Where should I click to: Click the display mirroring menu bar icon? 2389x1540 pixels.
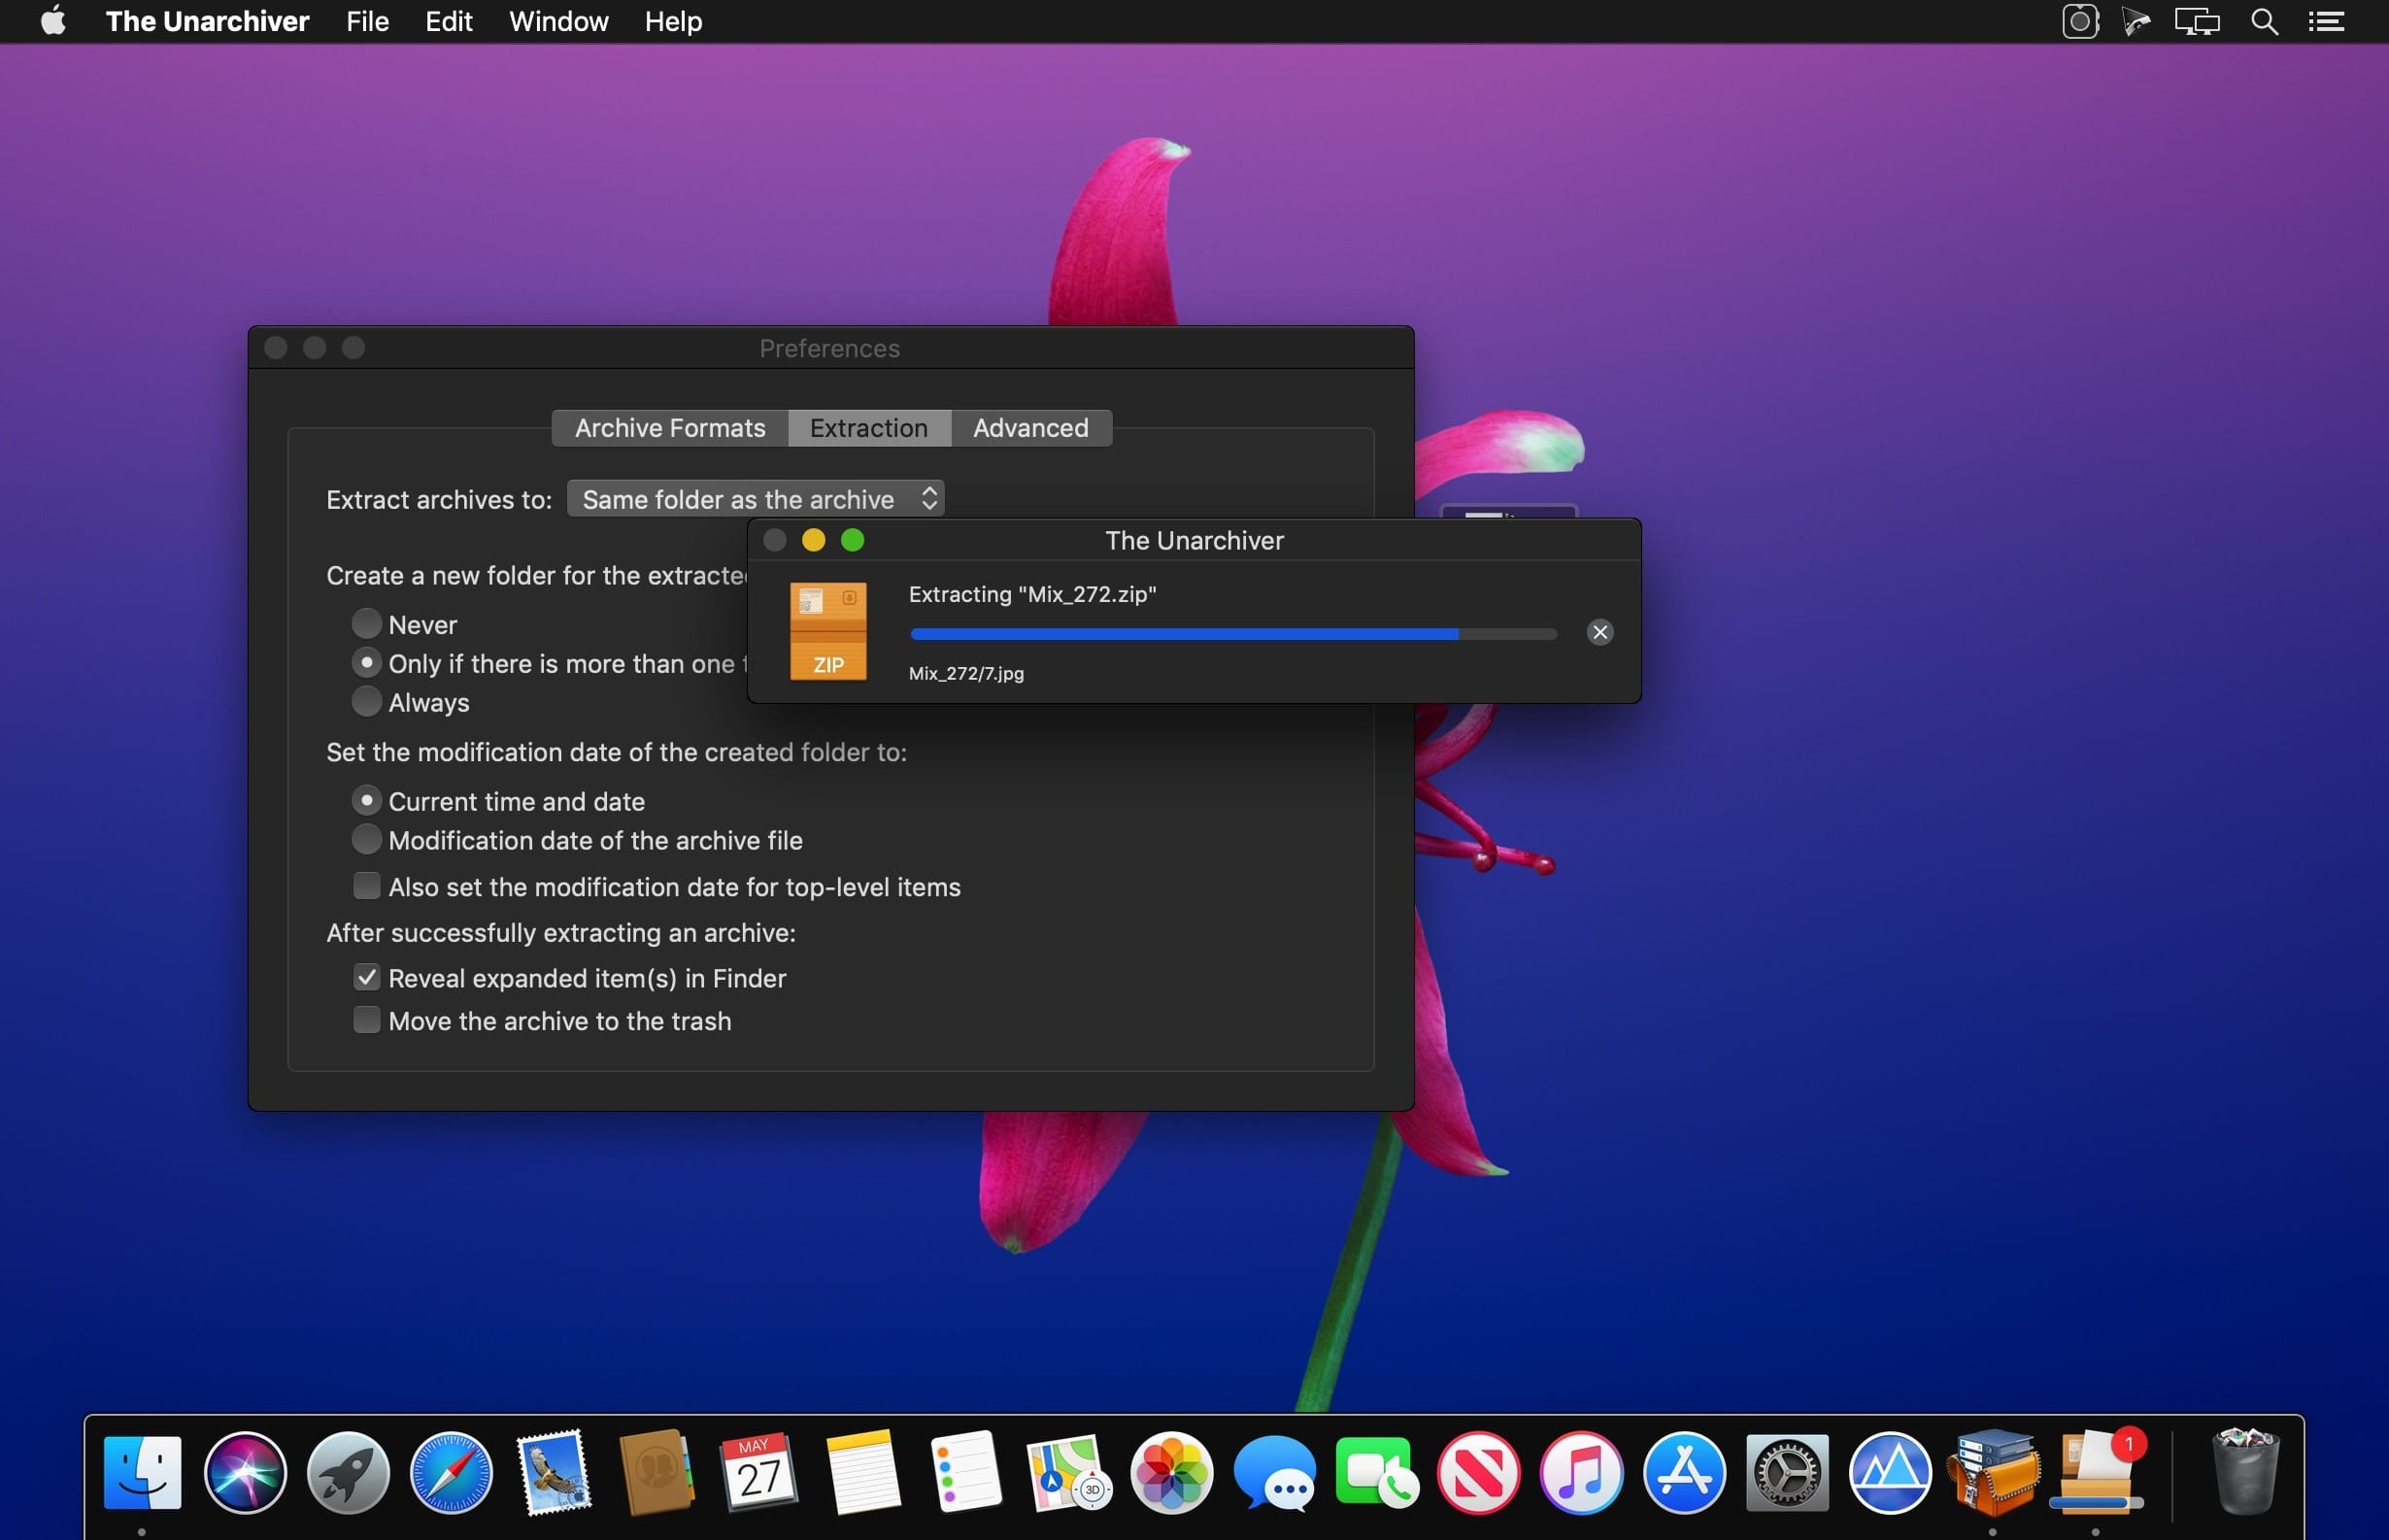2197,21
